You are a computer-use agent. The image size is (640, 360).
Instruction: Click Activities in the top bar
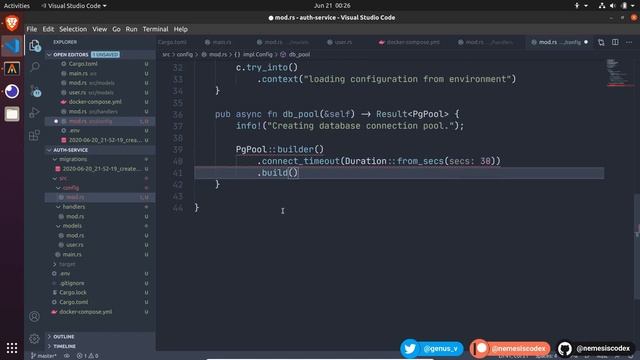(x=17, y=6)
